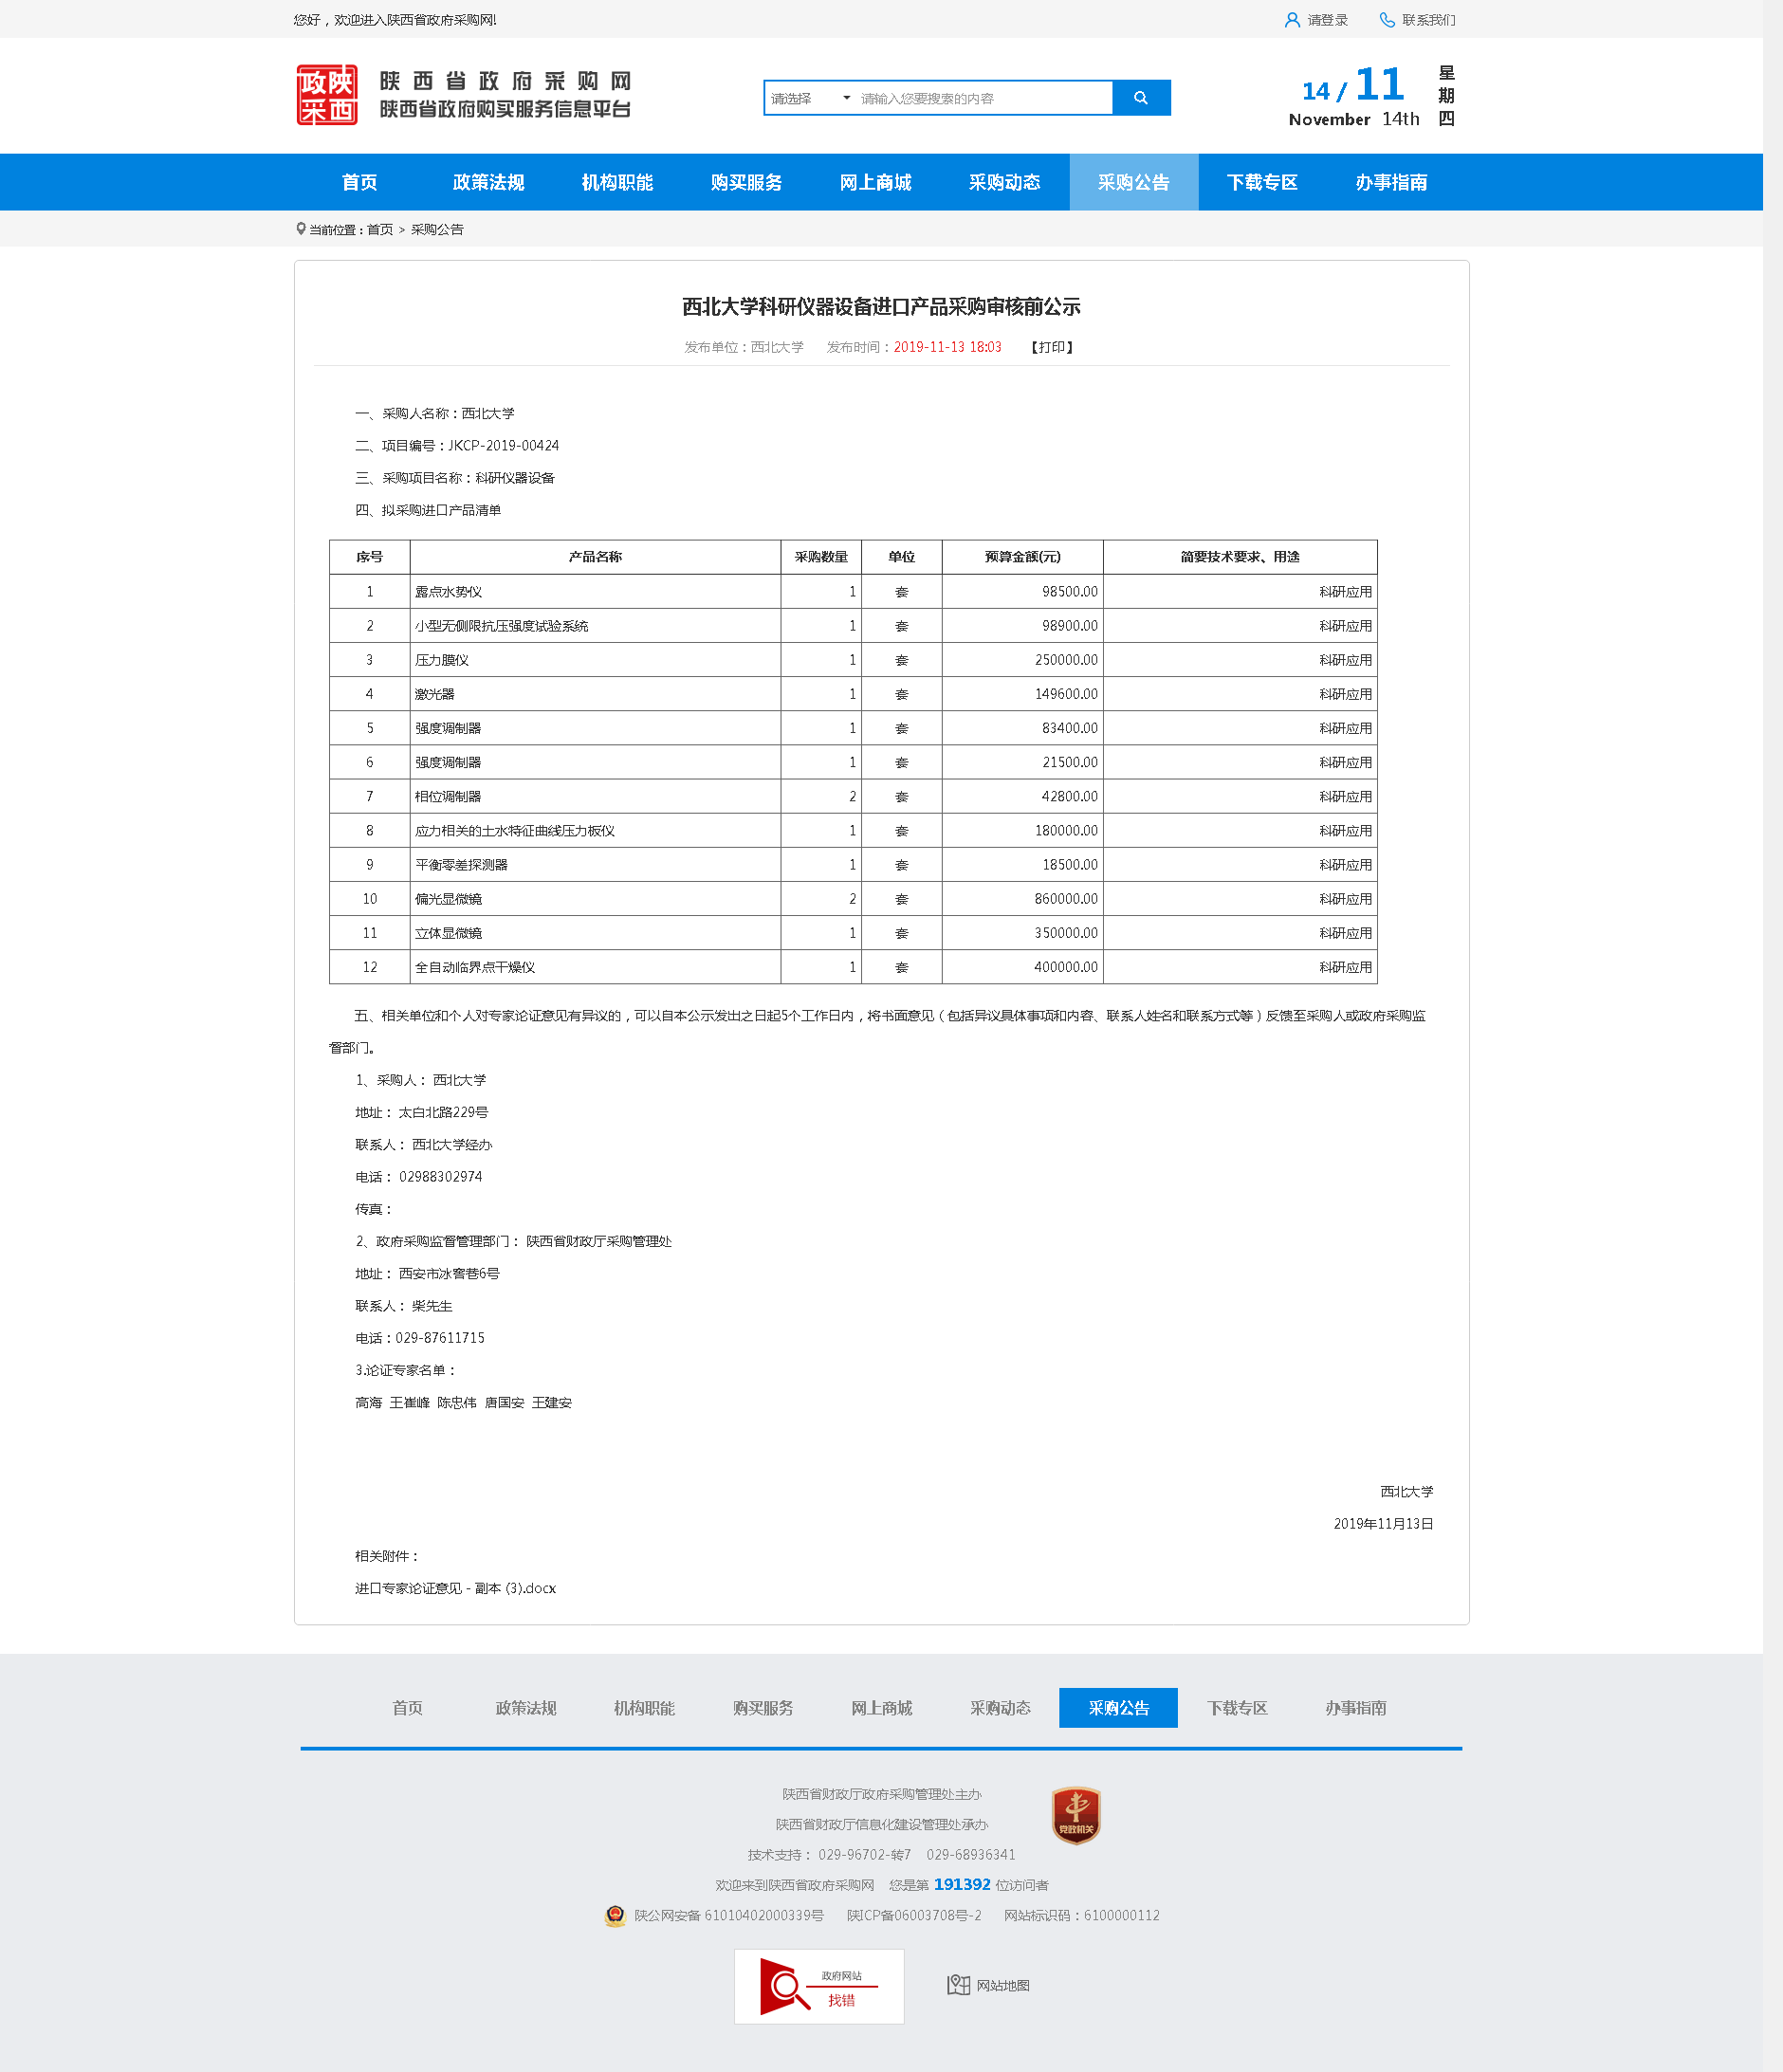Click footer navigation item 采购动态
This screenshot has height=2072, width=1783.
[1000, 1708]
